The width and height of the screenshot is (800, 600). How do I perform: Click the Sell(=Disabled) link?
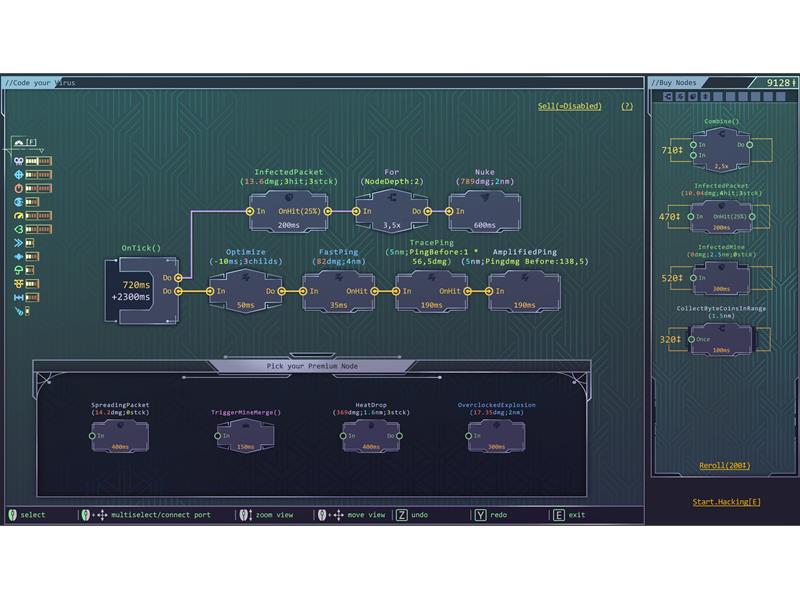570,106
